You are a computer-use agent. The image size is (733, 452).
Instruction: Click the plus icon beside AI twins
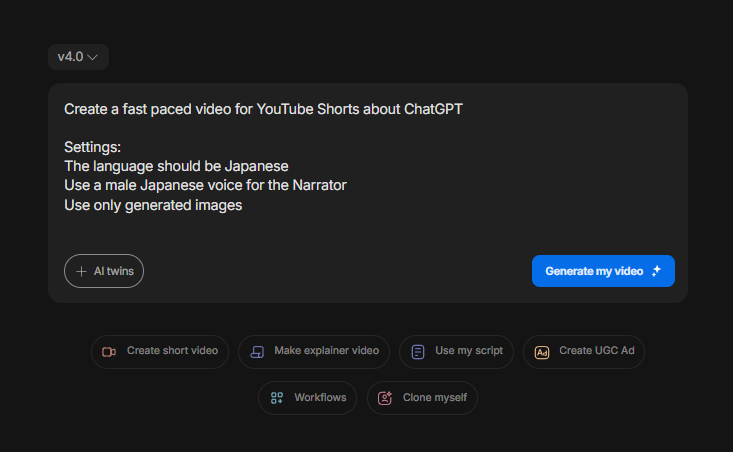click(81, 271)
